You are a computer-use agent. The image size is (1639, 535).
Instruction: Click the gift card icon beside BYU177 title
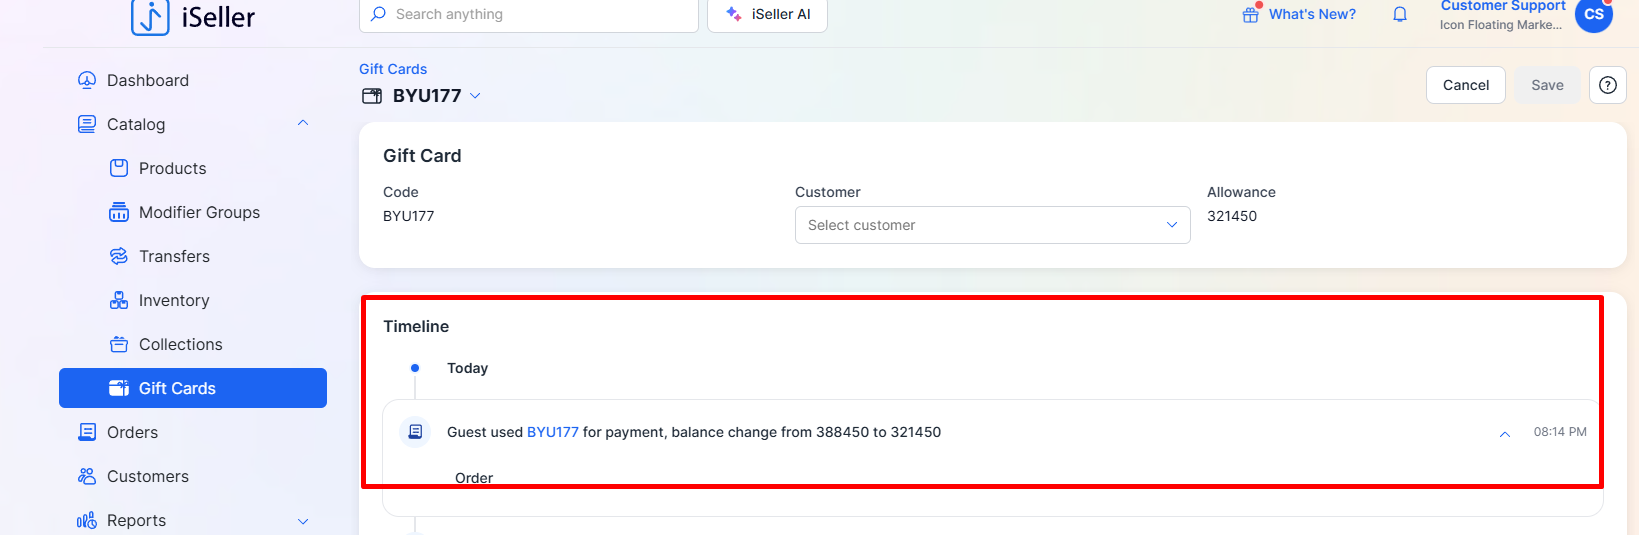[x=372, y=96]
